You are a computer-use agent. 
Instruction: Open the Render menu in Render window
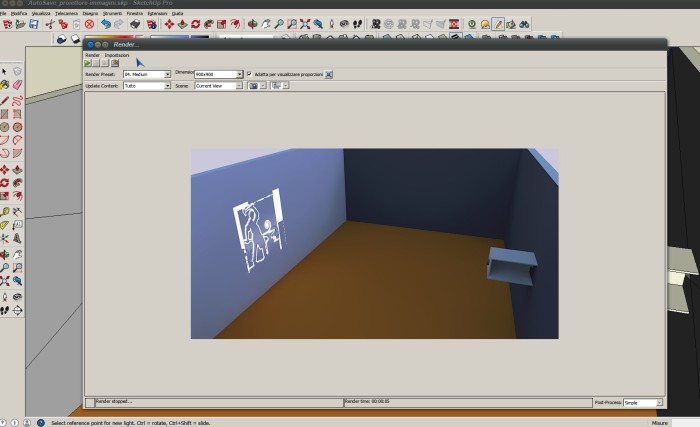coord(92,55)
